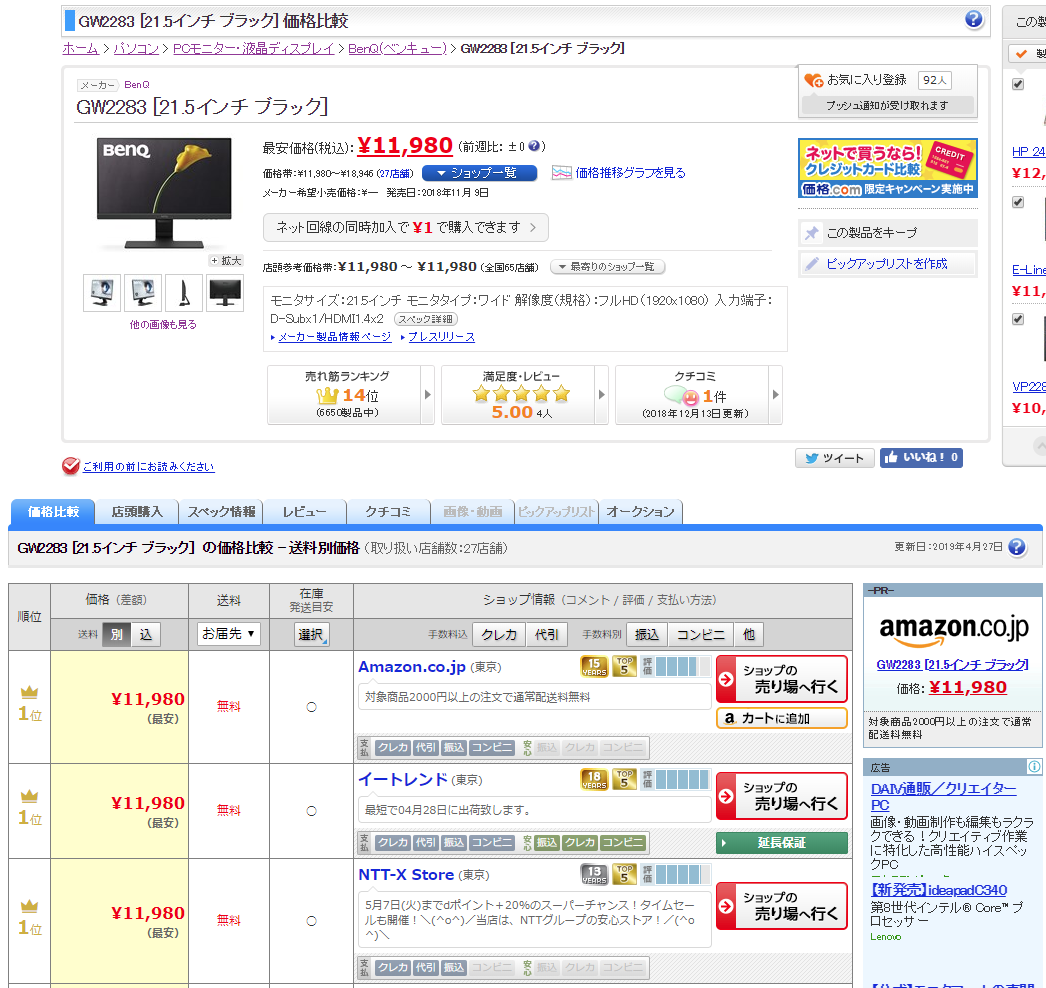Select the 価格比較 tab
The height and width of the screenshot is (988, 1046).
53,512
